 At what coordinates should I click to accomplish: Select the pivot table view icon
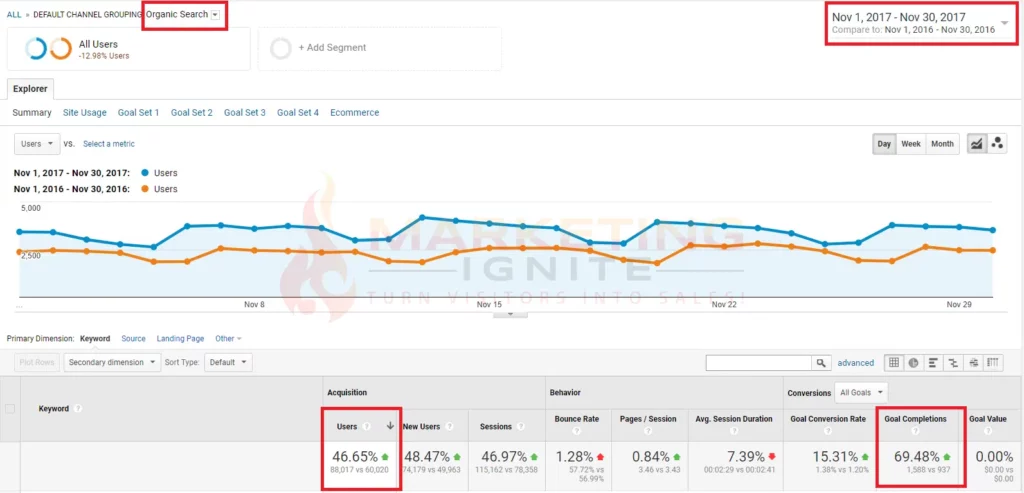pos(994,363)
